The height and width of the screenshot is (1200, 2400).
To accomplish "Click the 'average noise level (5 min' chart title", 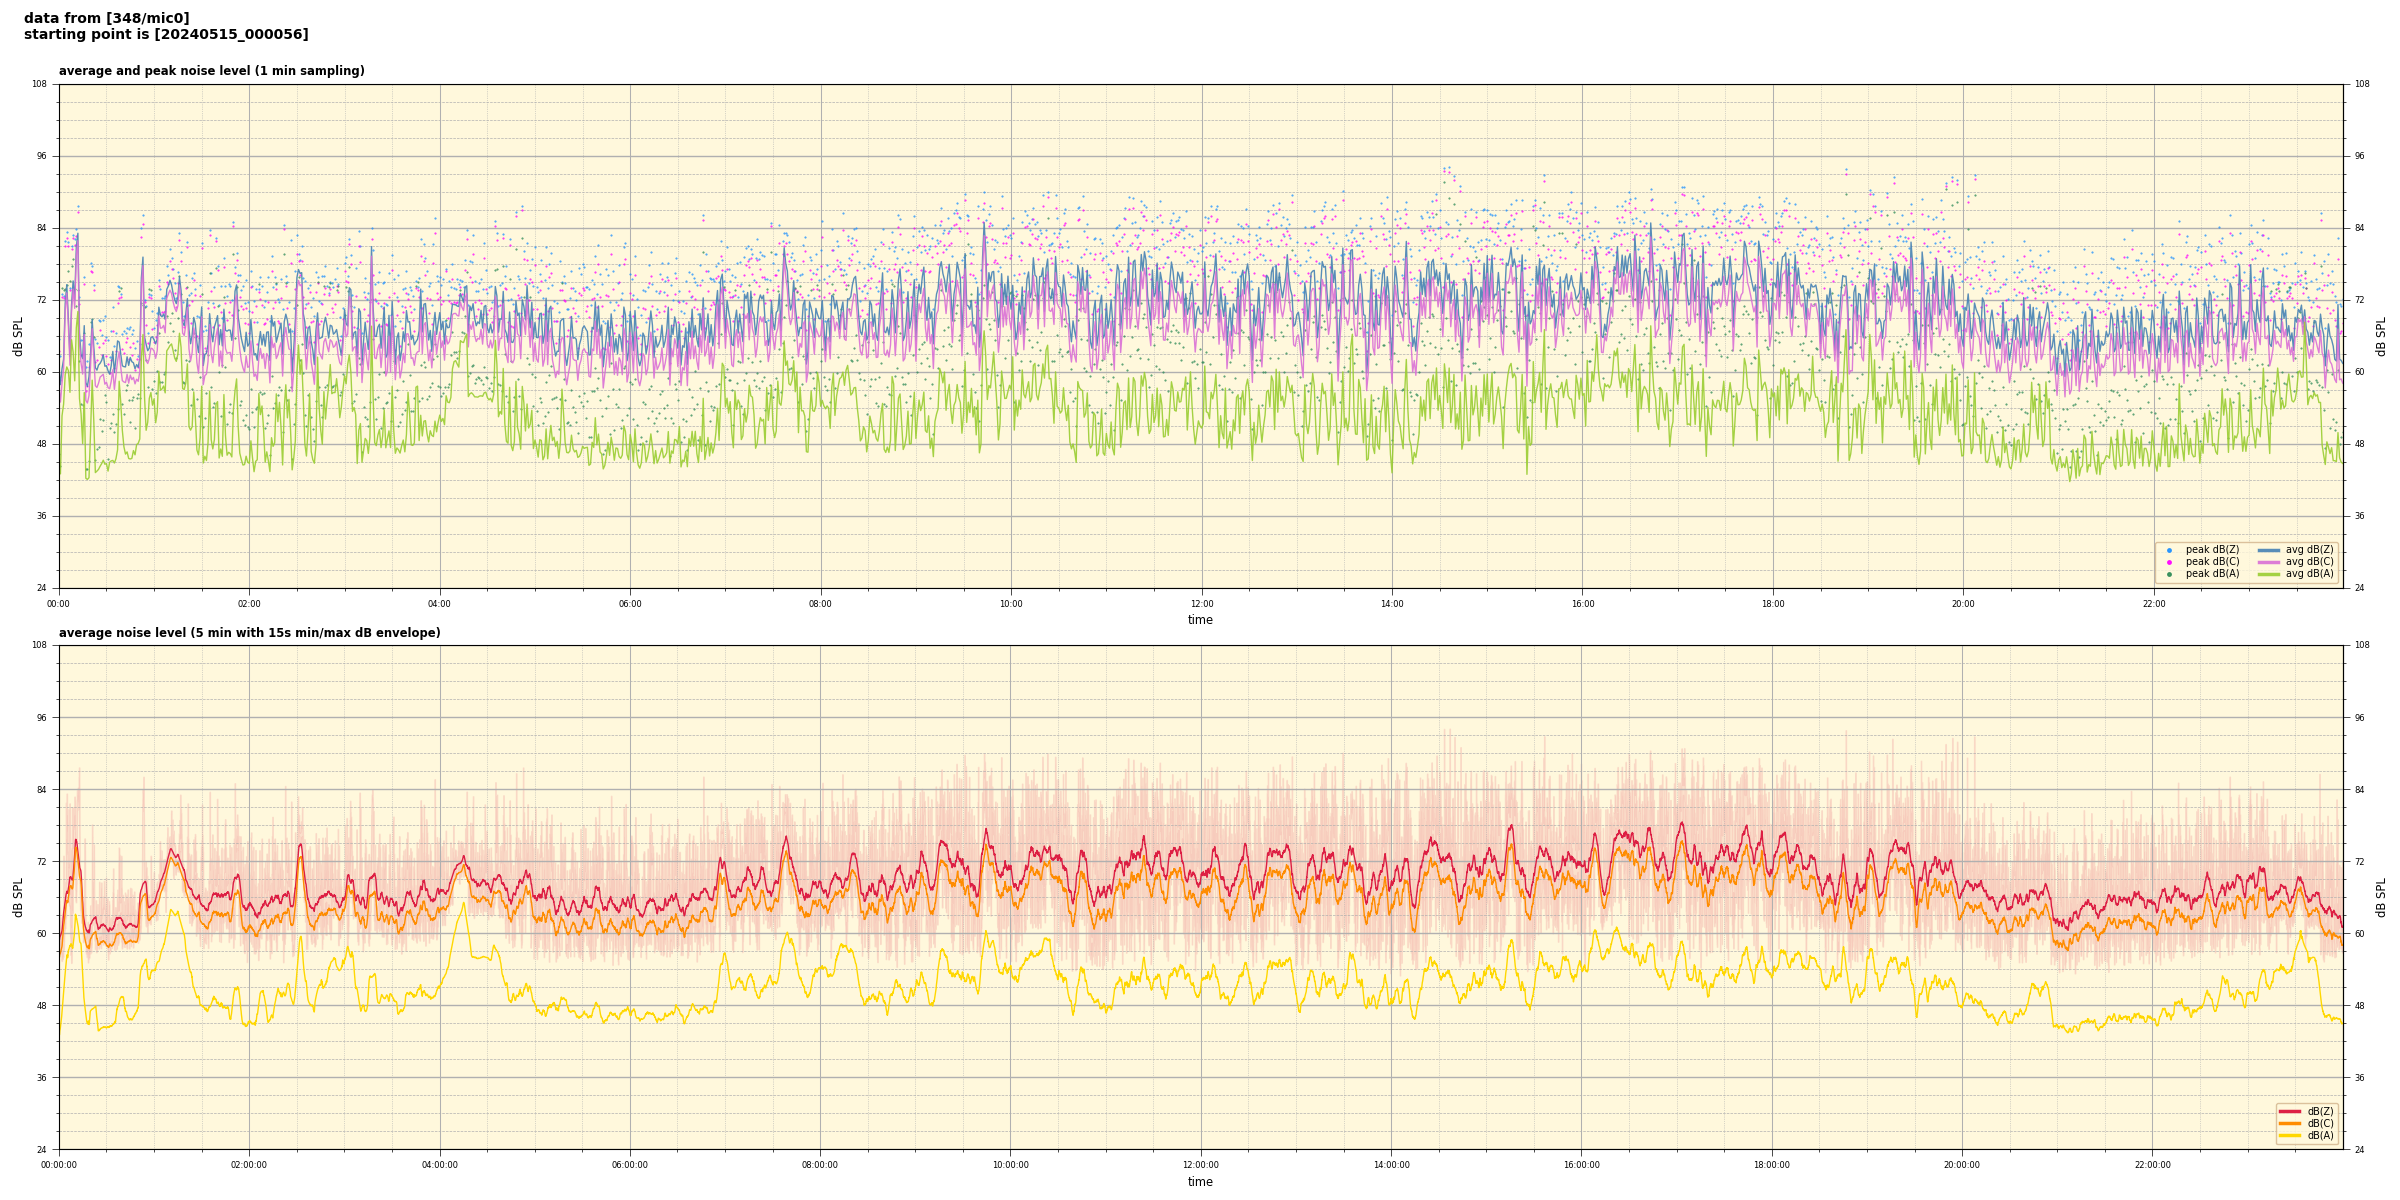I will pos(249,633).
